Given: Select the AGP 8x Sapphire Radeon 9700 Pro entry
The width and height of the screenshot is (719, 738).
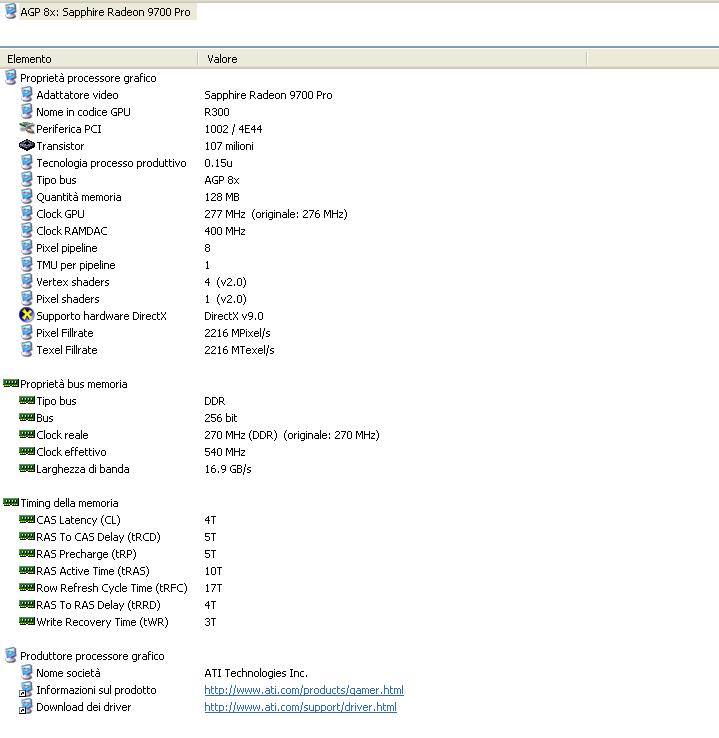Looking at the screenshot, I should [x=105, y=12].
